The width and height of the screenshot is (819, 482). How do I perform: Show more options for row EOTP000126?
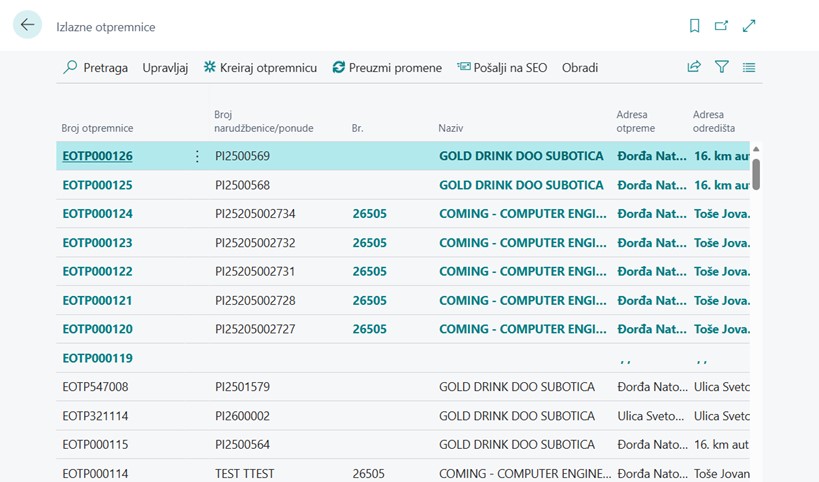197,156
